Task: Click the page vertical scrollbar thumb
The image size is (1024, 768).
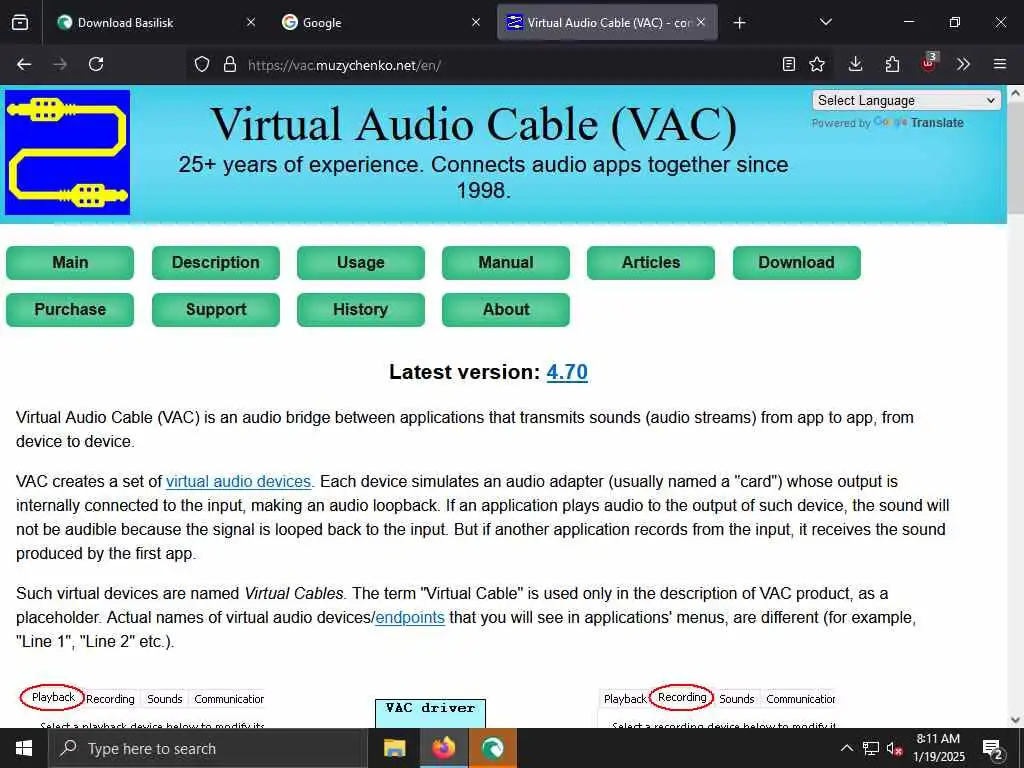Action: pyautogui.click(x=1015, y=158)
